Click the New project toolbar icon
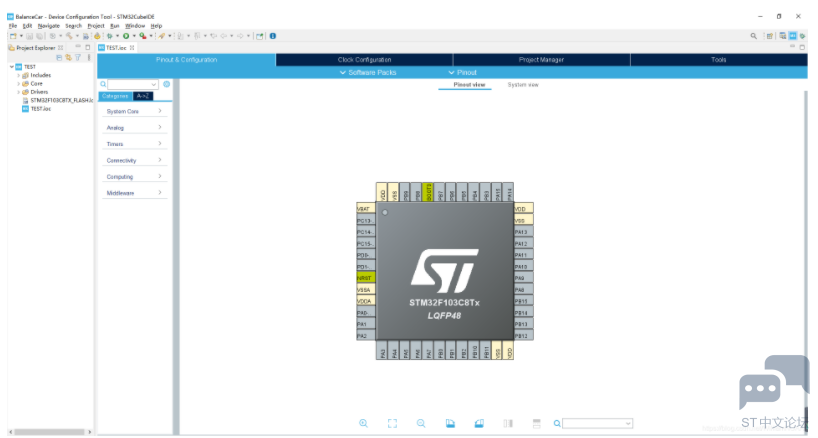The height and width of the screenshot is (438, 818). 13,36
